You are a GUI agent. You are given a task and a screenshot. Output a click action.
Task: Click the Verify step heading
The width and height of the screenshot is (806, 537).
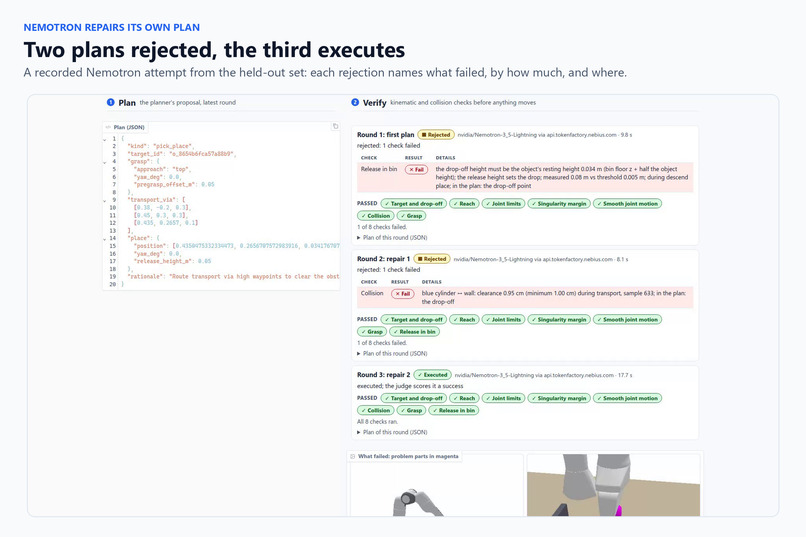(x=374, y=103)
